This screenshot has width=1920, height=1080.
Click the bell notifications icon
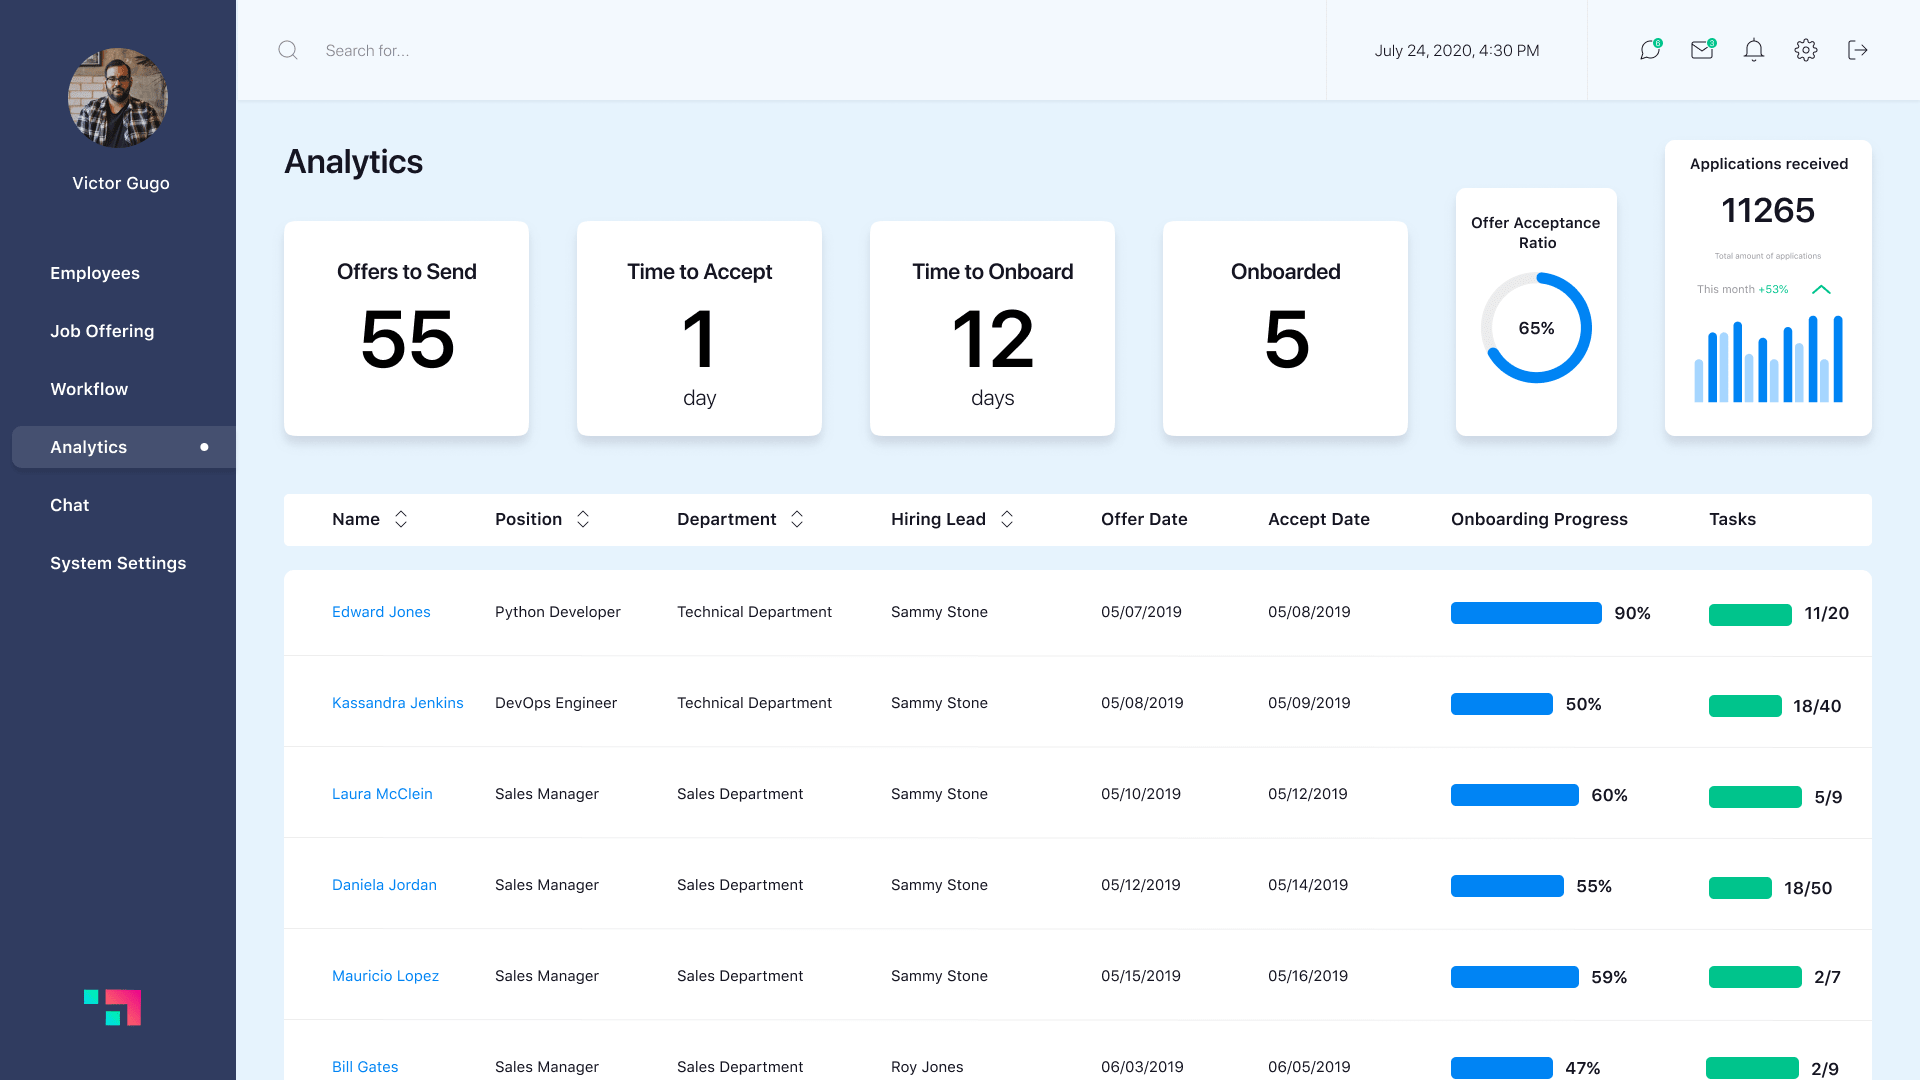tap(1753, 50)
